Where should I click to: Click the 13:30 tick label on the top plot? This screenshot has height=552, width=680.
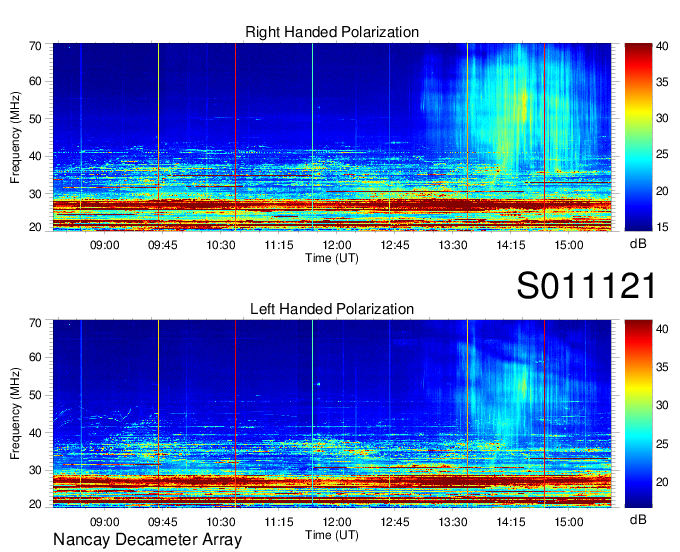point(453,245)
